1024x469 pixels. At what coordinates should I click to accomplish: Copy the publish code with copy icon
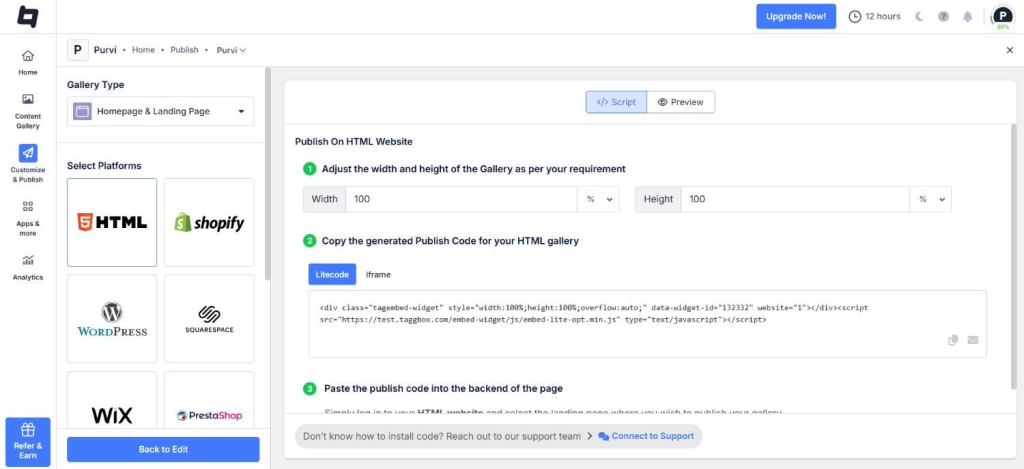pos(954,340)
